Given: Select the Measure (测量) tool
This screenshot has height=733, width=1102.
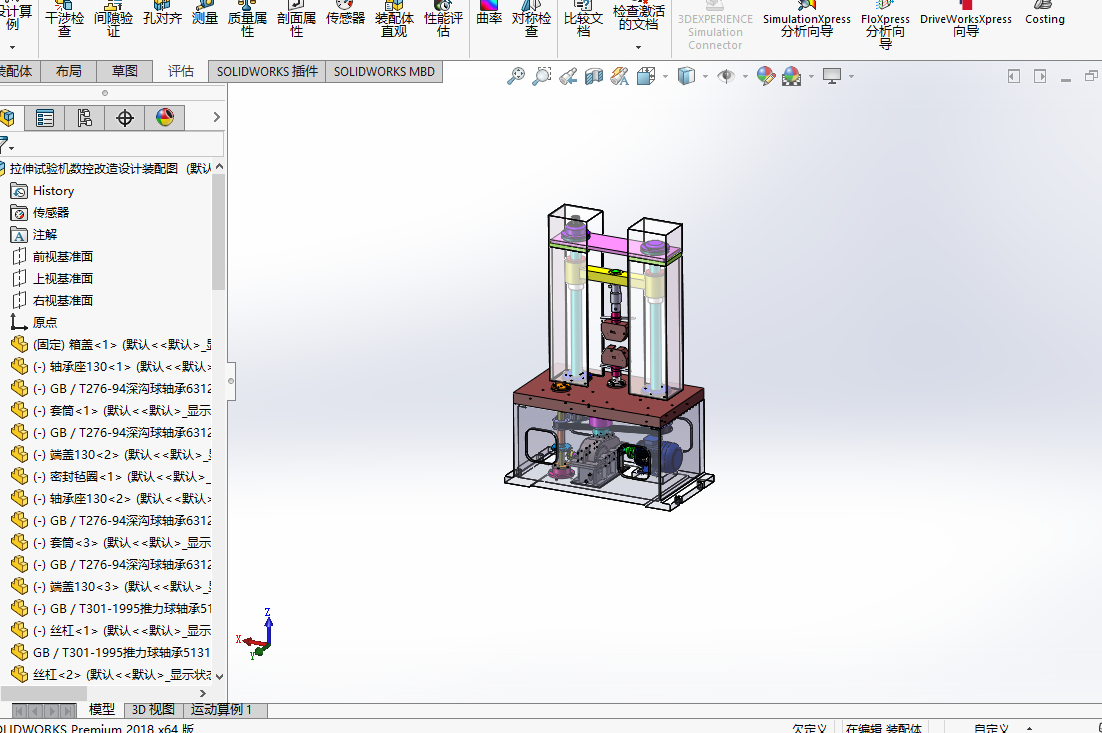Looking at the screenshot, I should coord(205,14).
